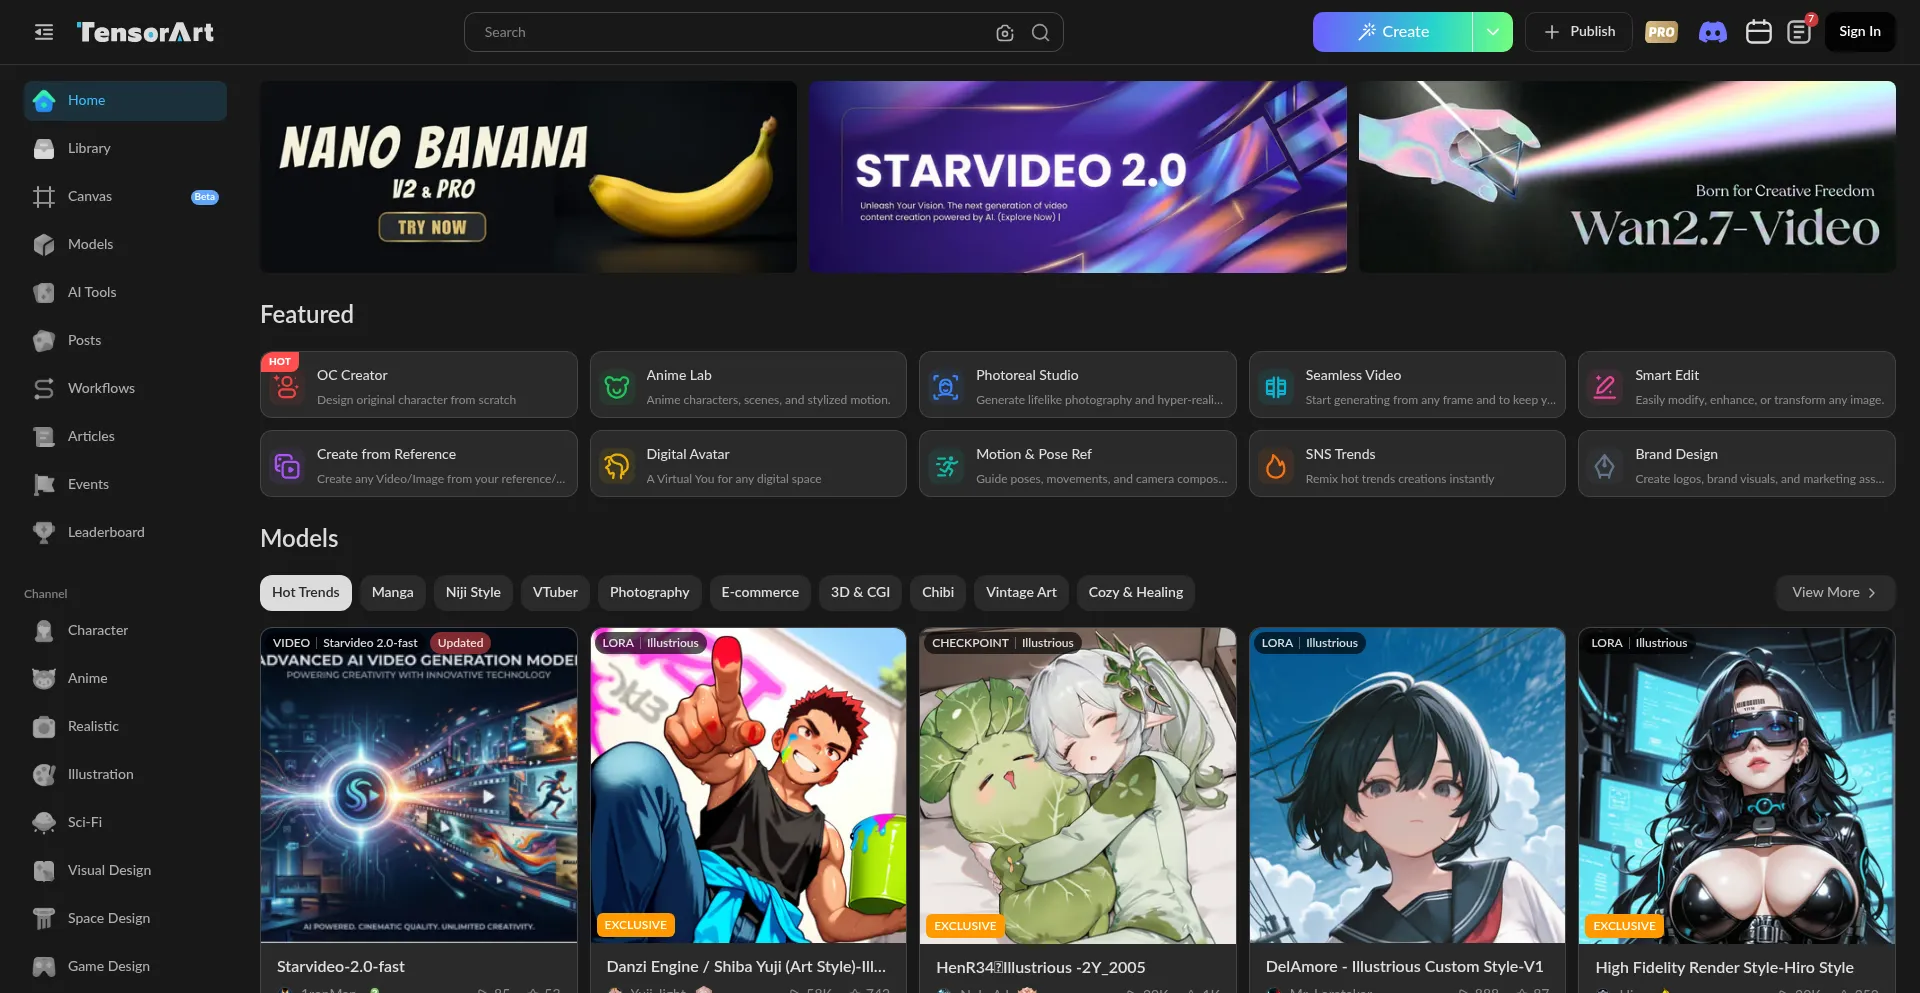Open the SNS Trends feature card
1920x993 pixels.
click(1407, 464)
